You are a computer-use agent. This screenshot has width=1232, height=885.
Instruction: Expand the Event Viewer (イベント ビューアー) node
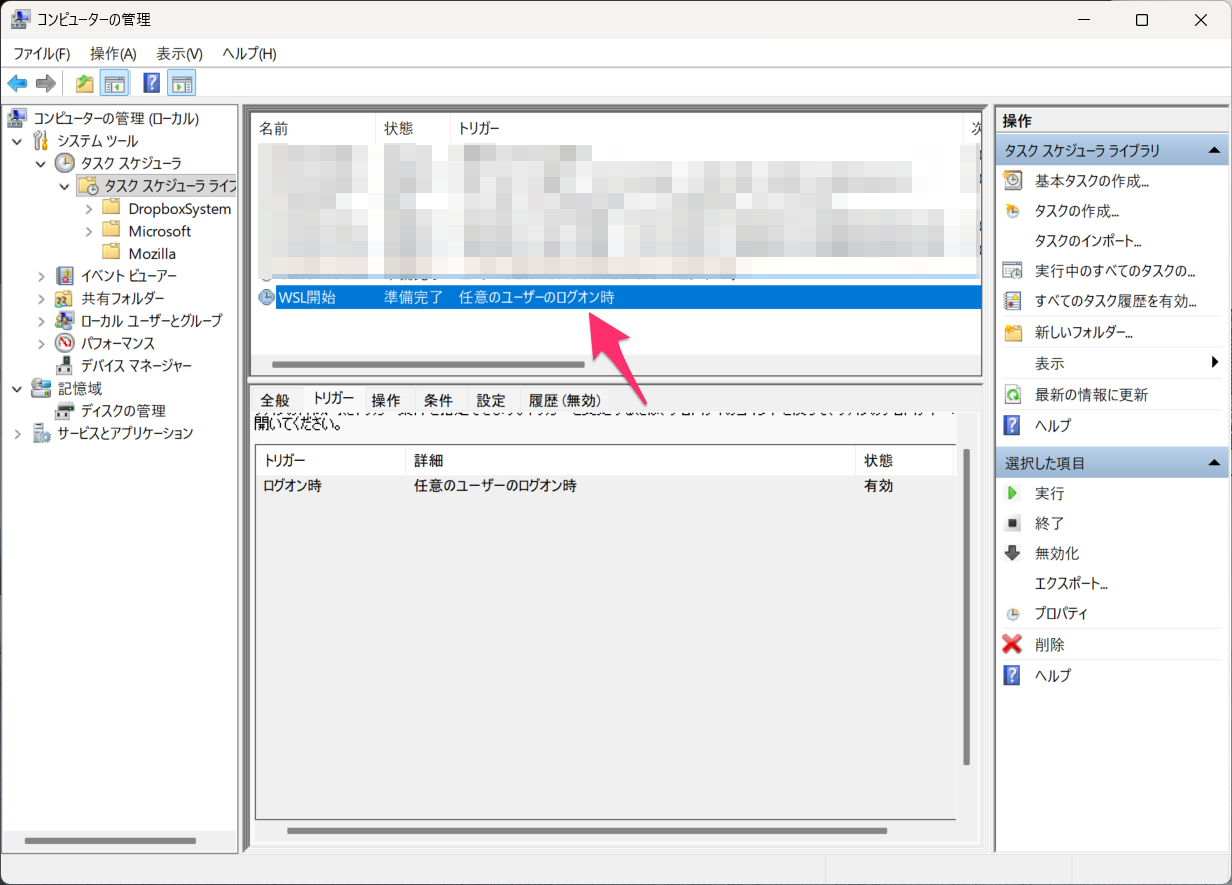pos(41,276)
